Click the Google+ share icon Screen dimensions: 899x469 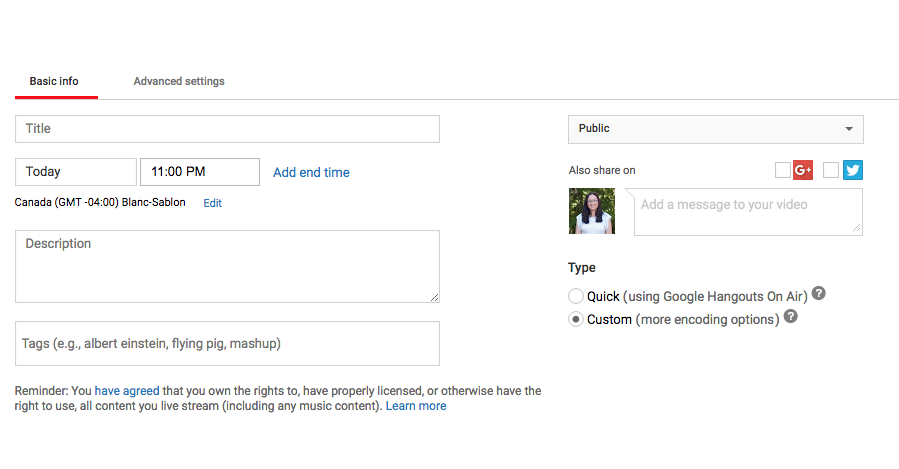point(803,170)
